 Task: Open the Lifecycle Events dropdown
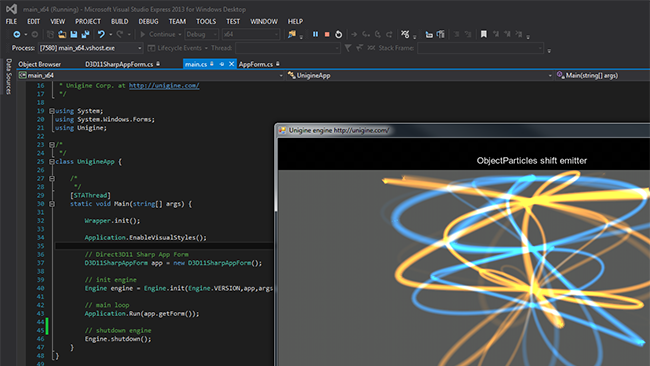click(177, 48)
